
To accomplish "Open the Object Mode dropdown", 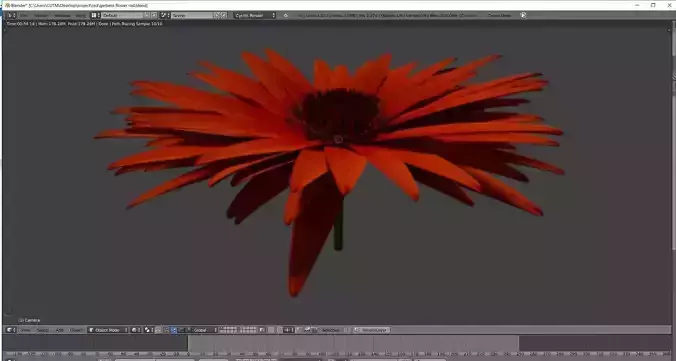I will [x=108, y=330].
